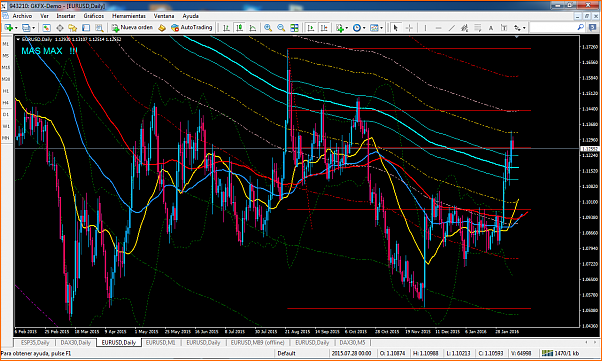The image size is (602, 361).
Task: Select the Vertical Line drawing tool
Action: pos(425,28)
